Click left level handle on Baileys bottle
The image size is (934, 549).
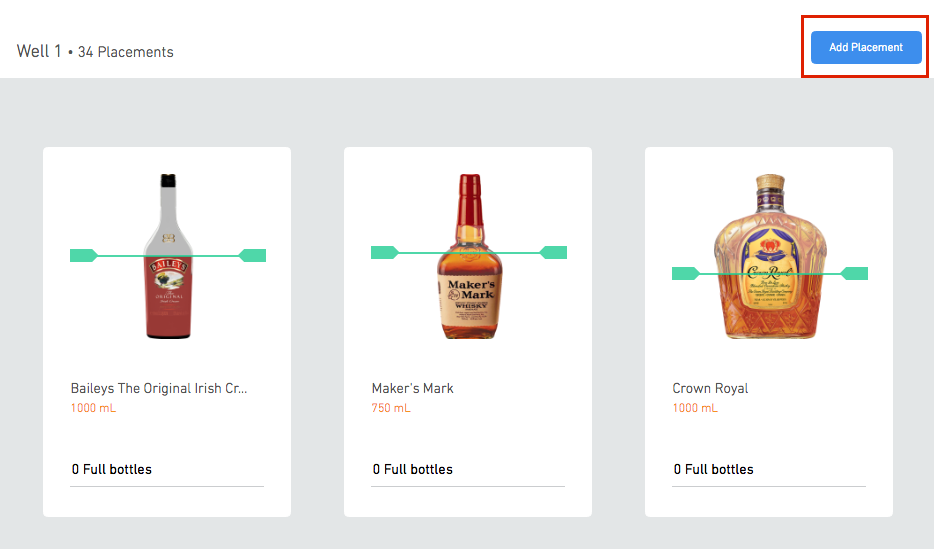82,256
